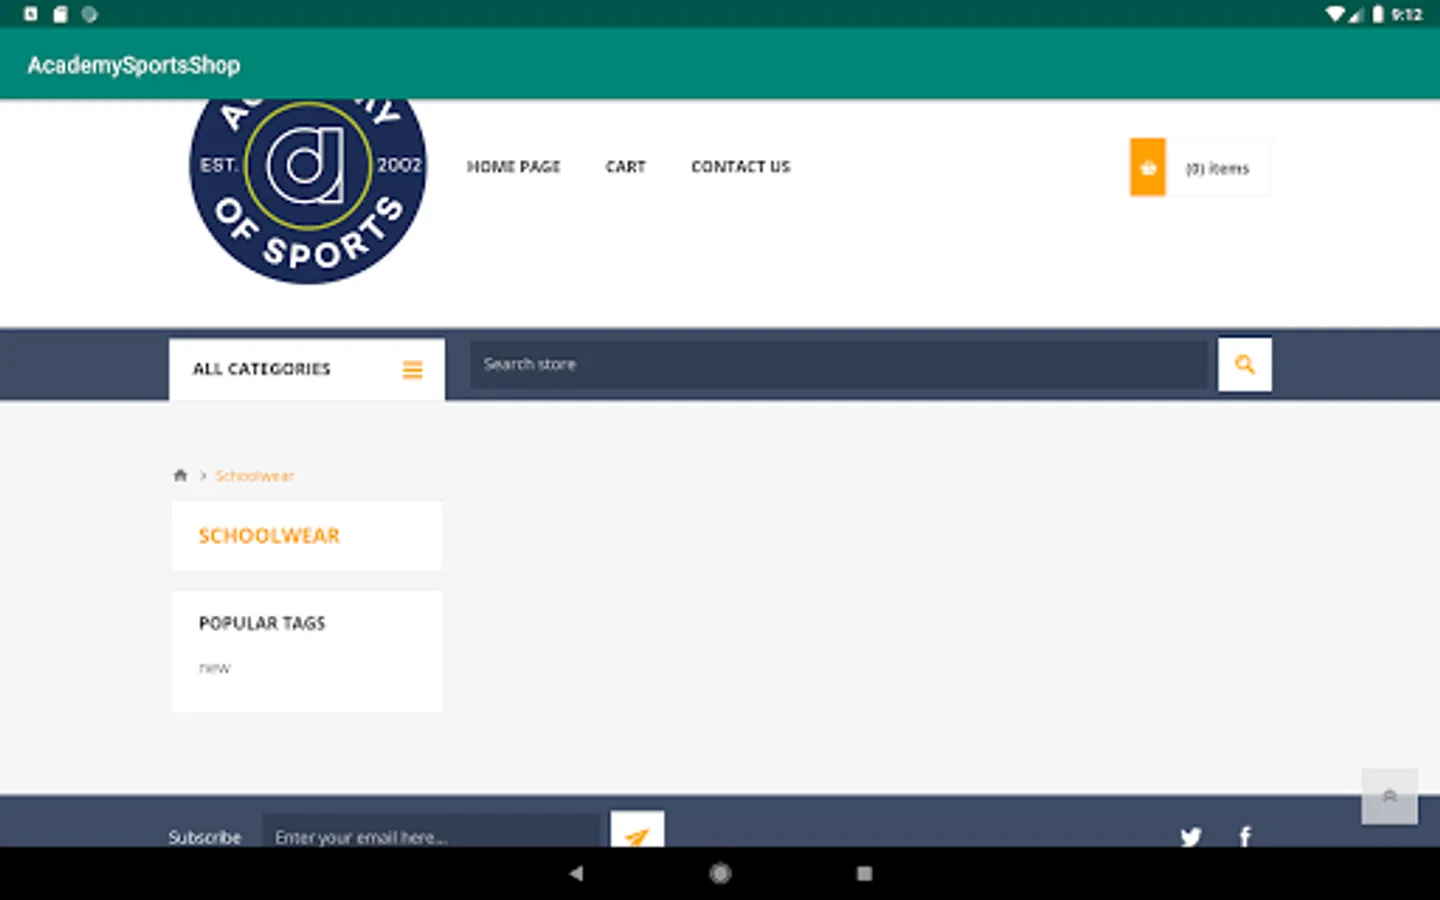Open the Home Page menu link
The image size is (1440, 900).
513,167
